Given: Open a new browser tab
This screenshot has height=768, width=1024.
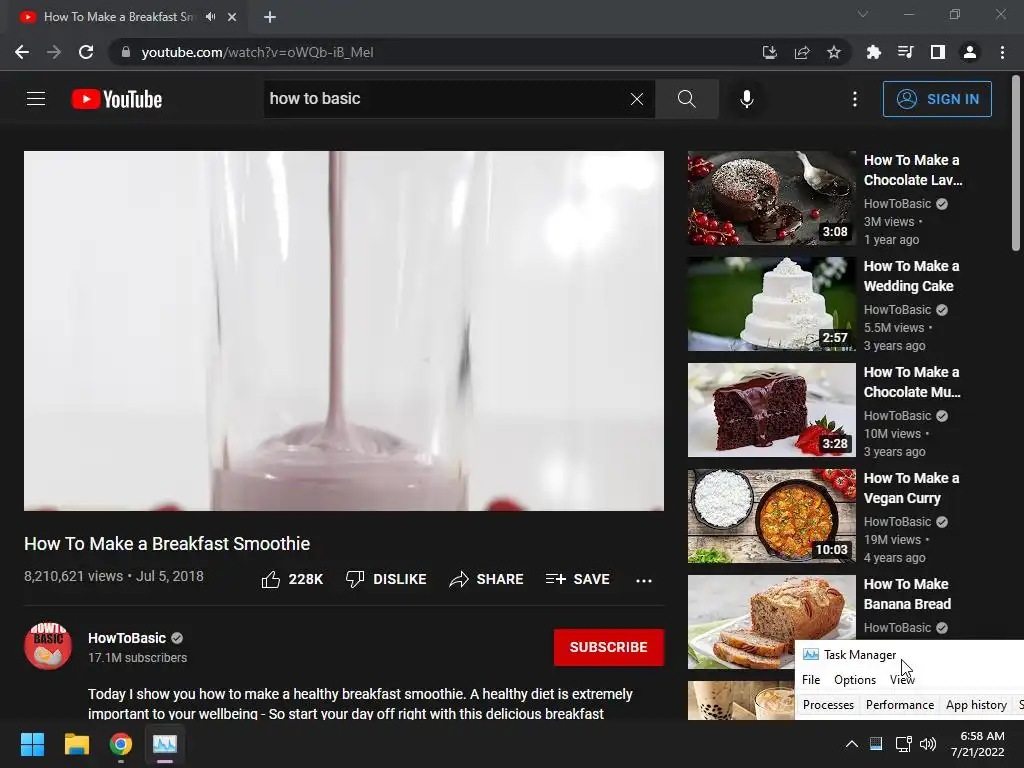Looking at the screenshot, I should pos(270,17).
